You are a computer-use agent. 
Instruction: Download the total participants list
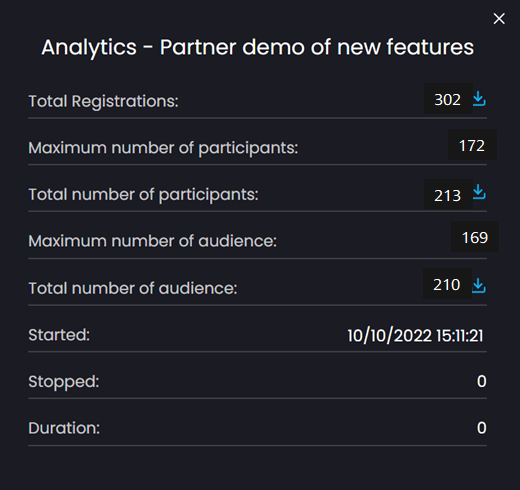coord(479,192)
